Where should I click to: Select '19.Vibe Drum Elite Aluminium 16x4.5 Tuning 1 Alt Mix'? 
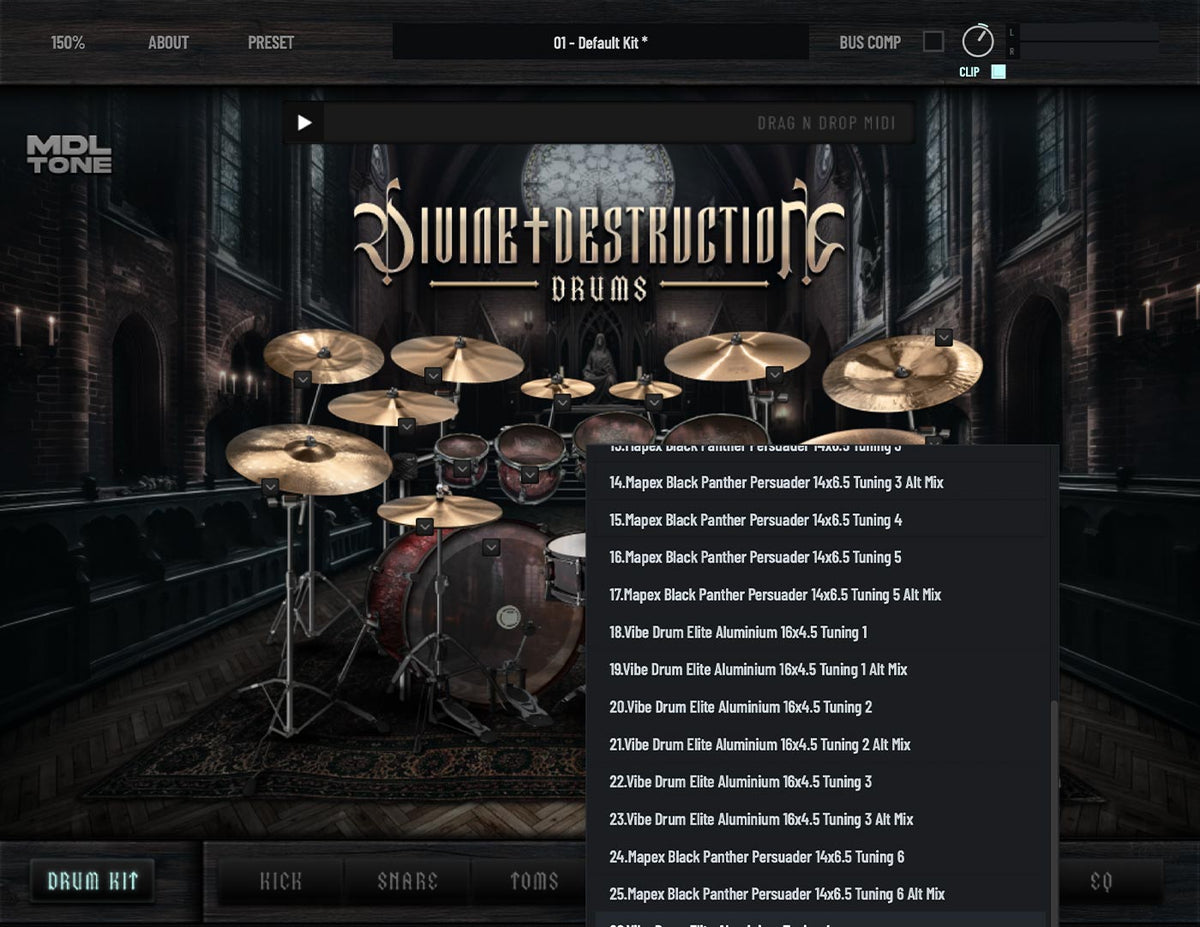(820, 669)
